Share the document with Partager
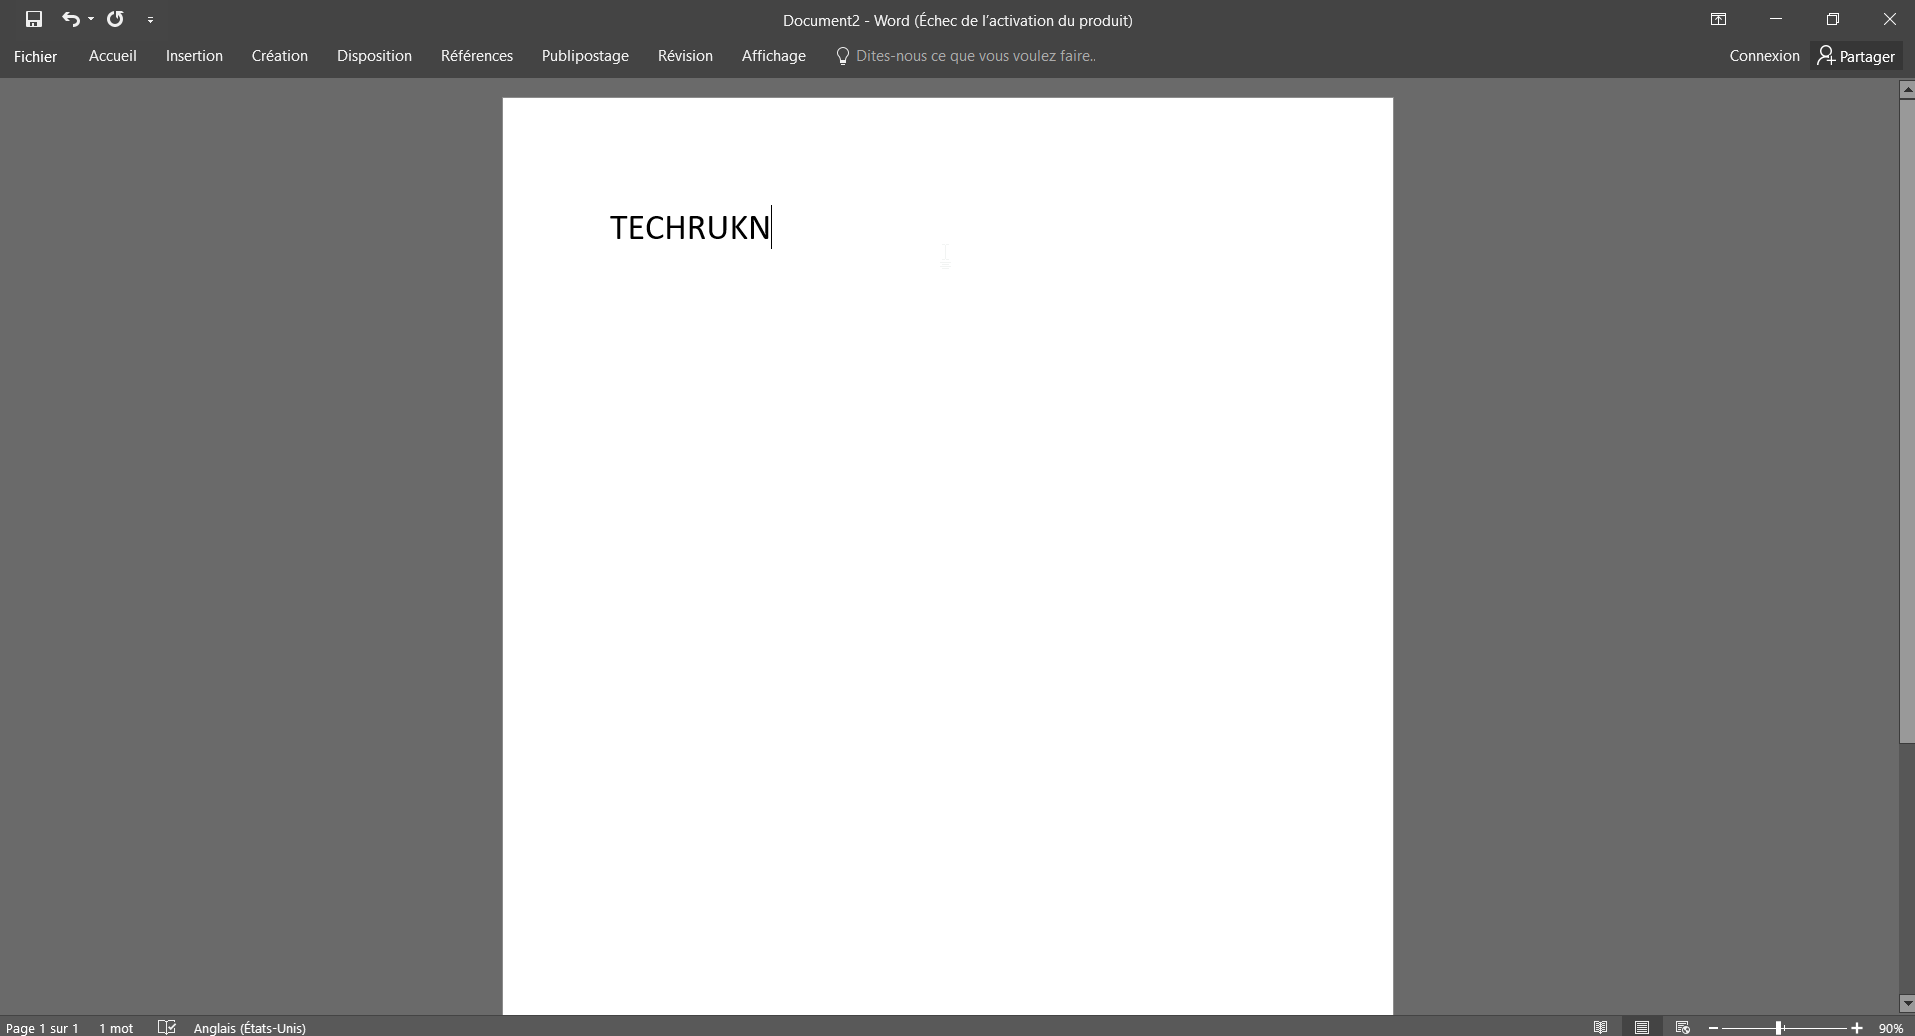The width and height of the screenshot is (1915, 1036). tap(1857, 56)
